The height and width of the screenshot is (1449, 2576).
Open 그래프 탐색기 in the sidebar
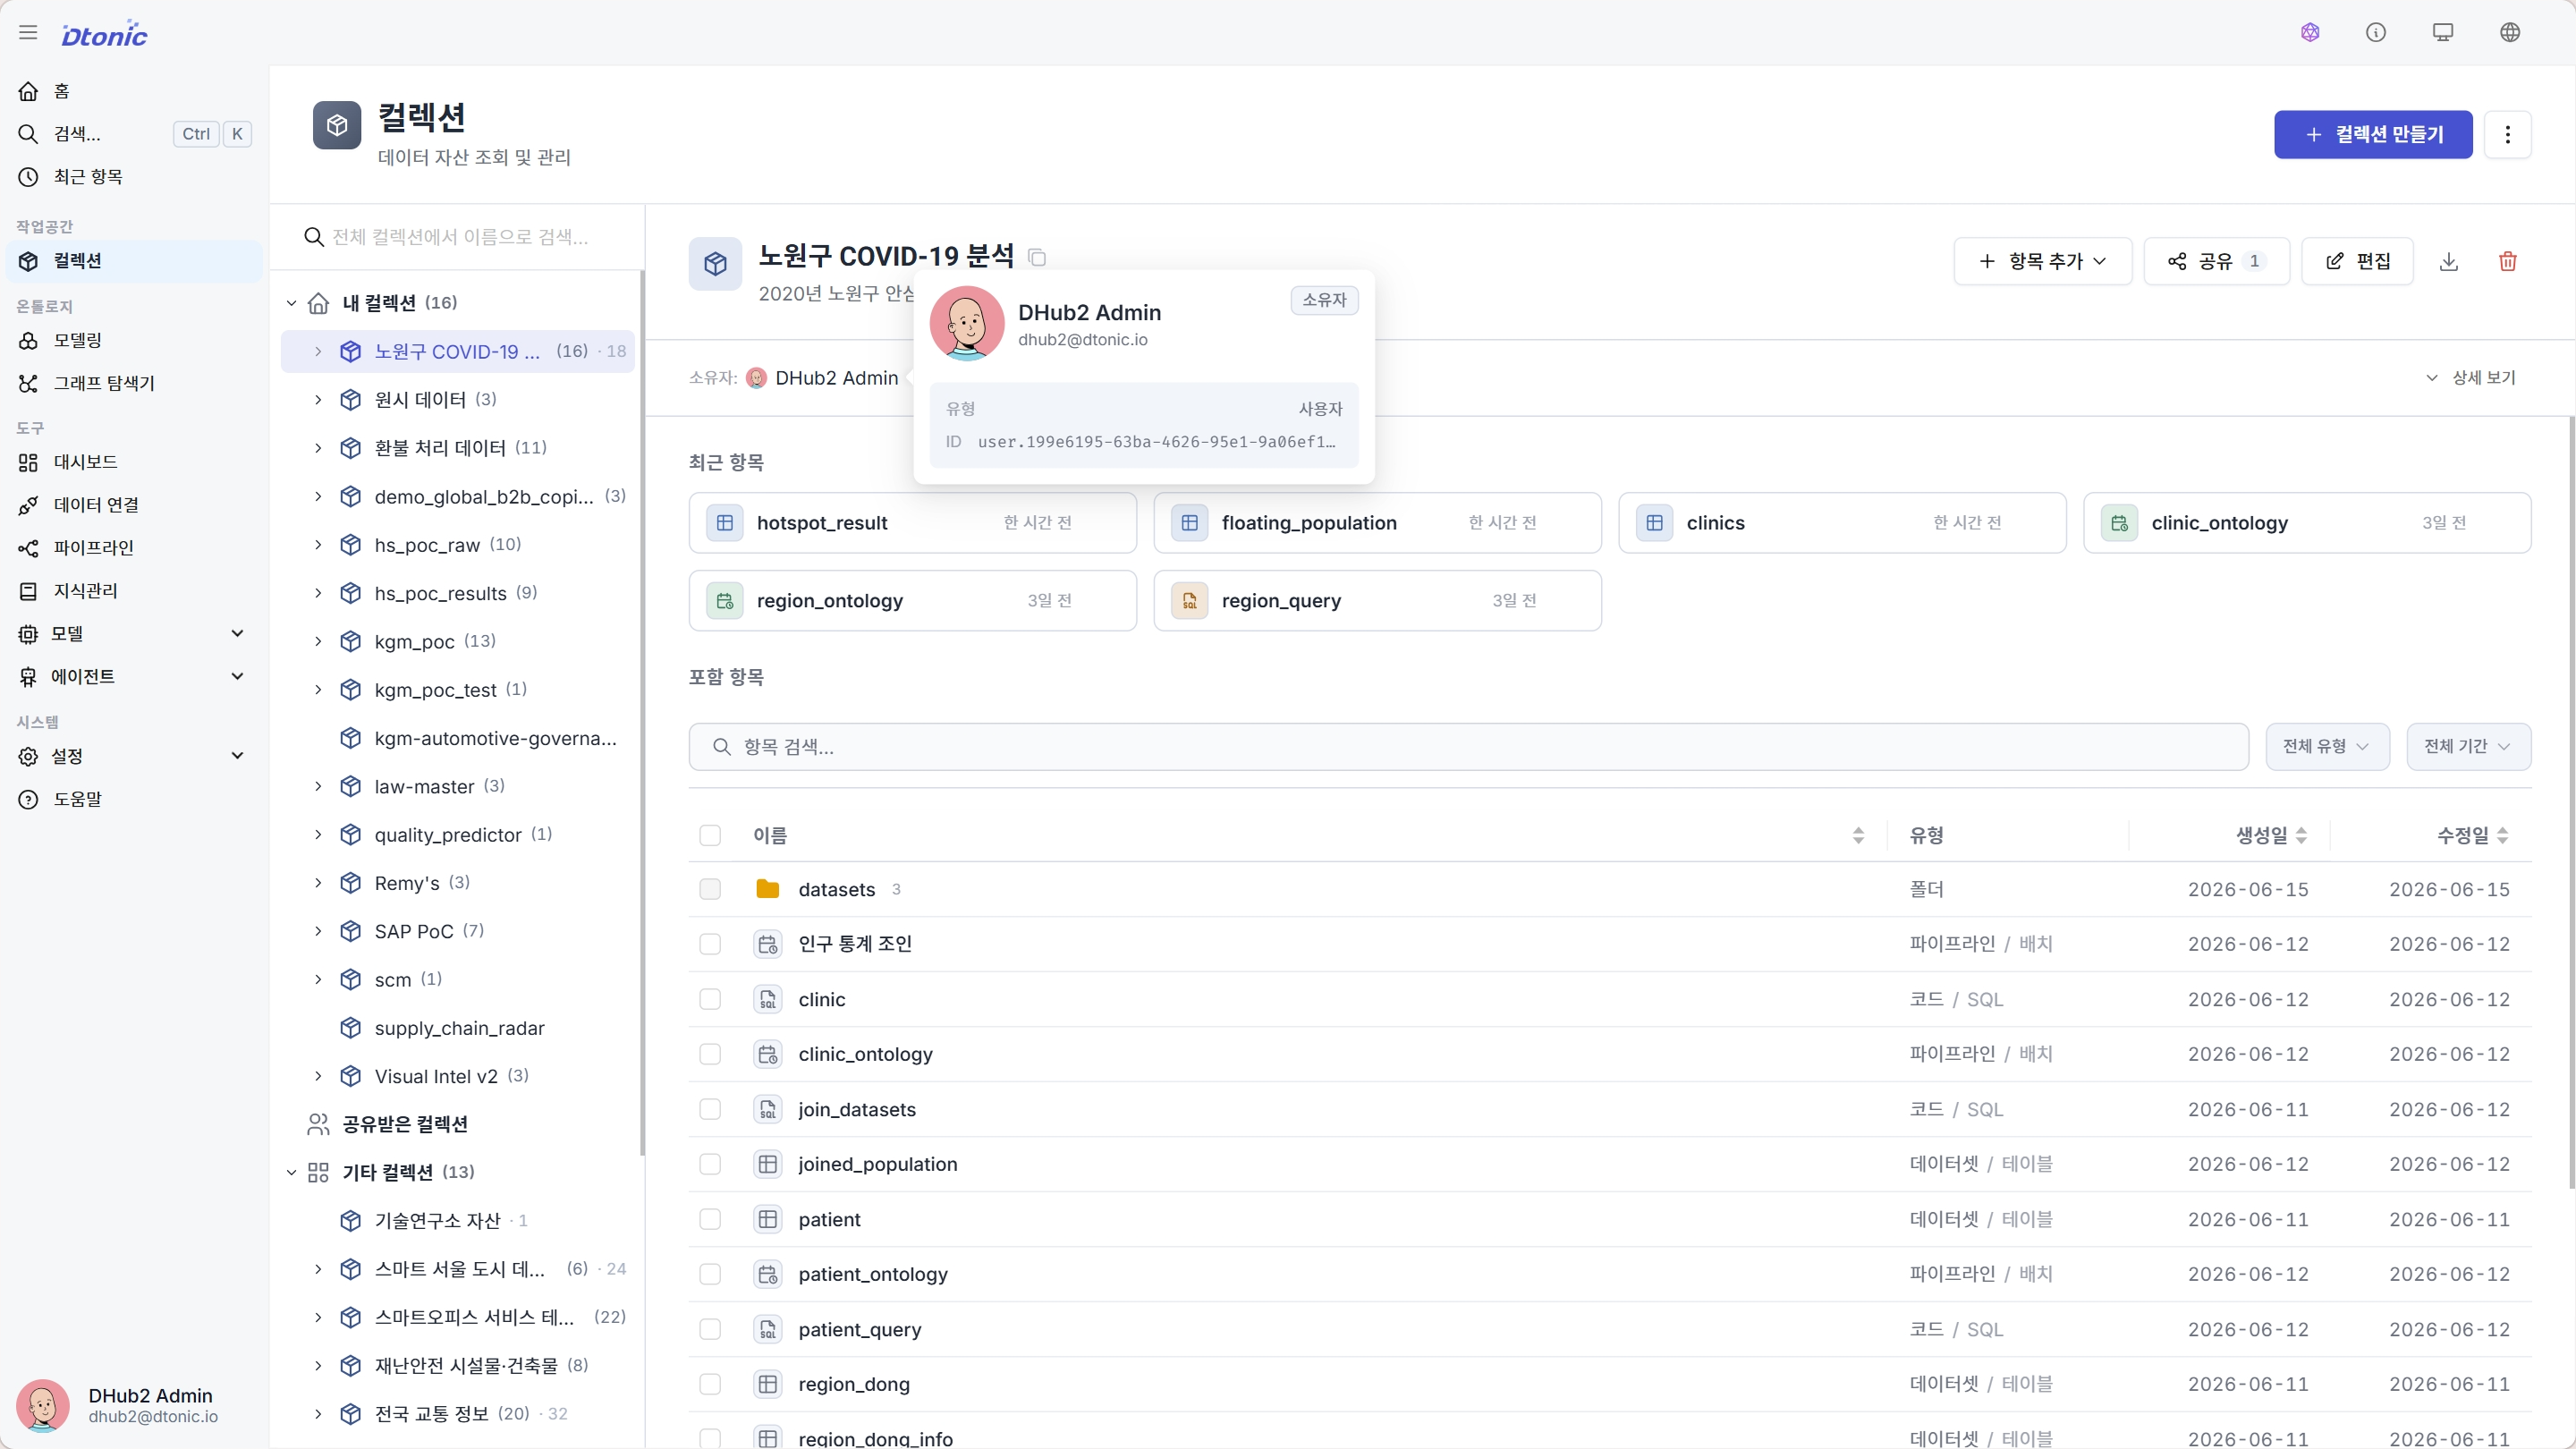[x=134, y=384]
